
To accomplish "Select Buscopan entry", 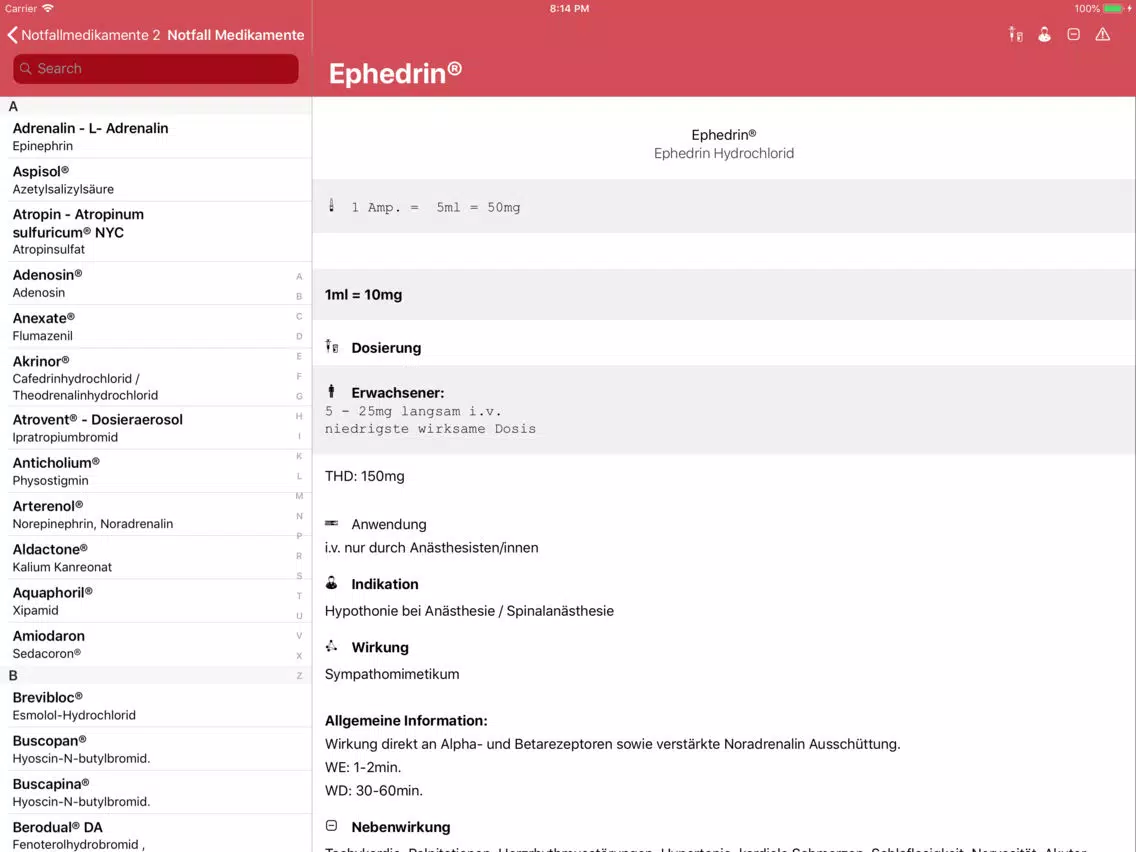I will coord(156,749).
